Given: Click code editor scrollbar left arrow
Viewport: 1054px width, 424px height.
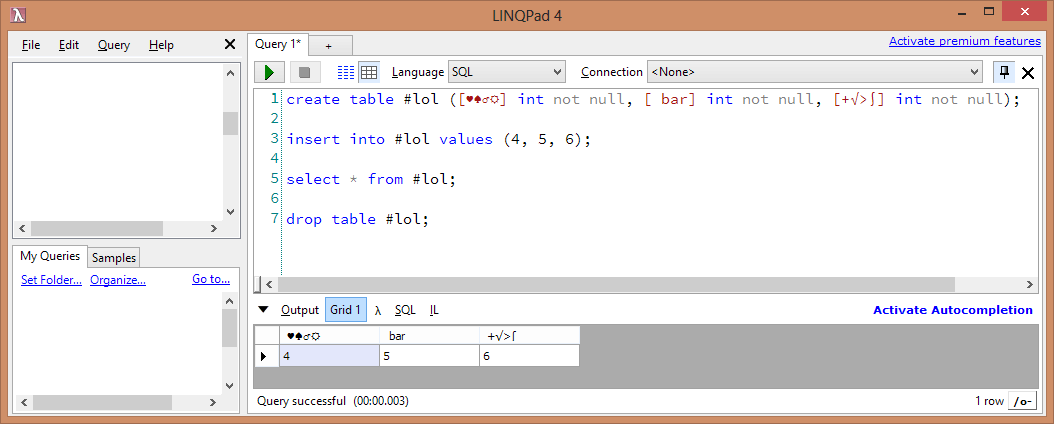Looking at the screenshot, I should point(269,284).
